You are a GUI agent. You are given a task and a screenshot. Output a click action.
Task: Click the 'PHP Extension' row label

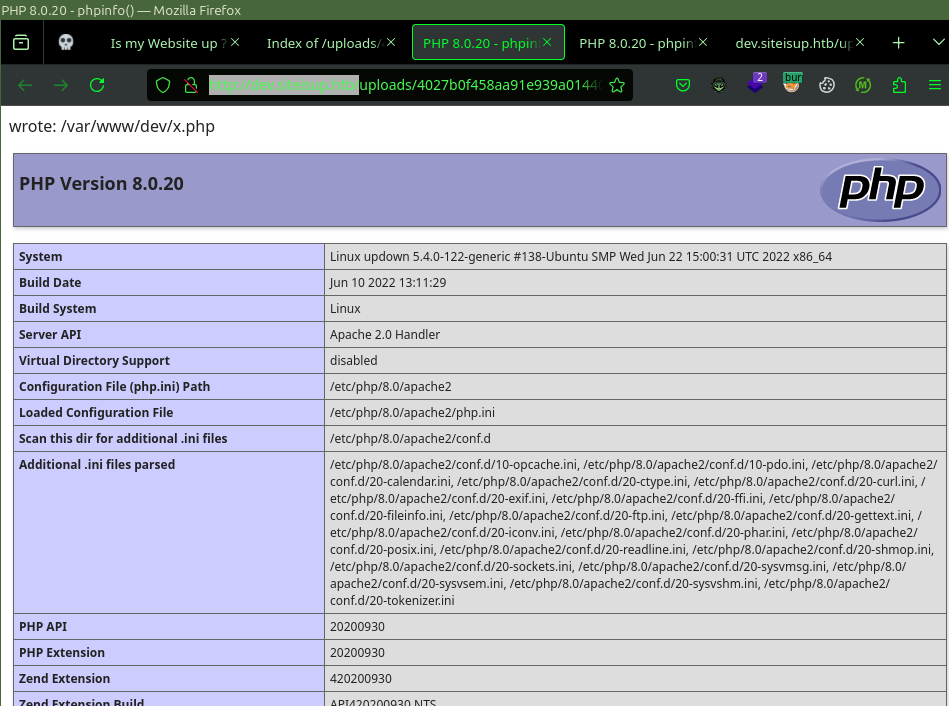click(x=62, y=653)
